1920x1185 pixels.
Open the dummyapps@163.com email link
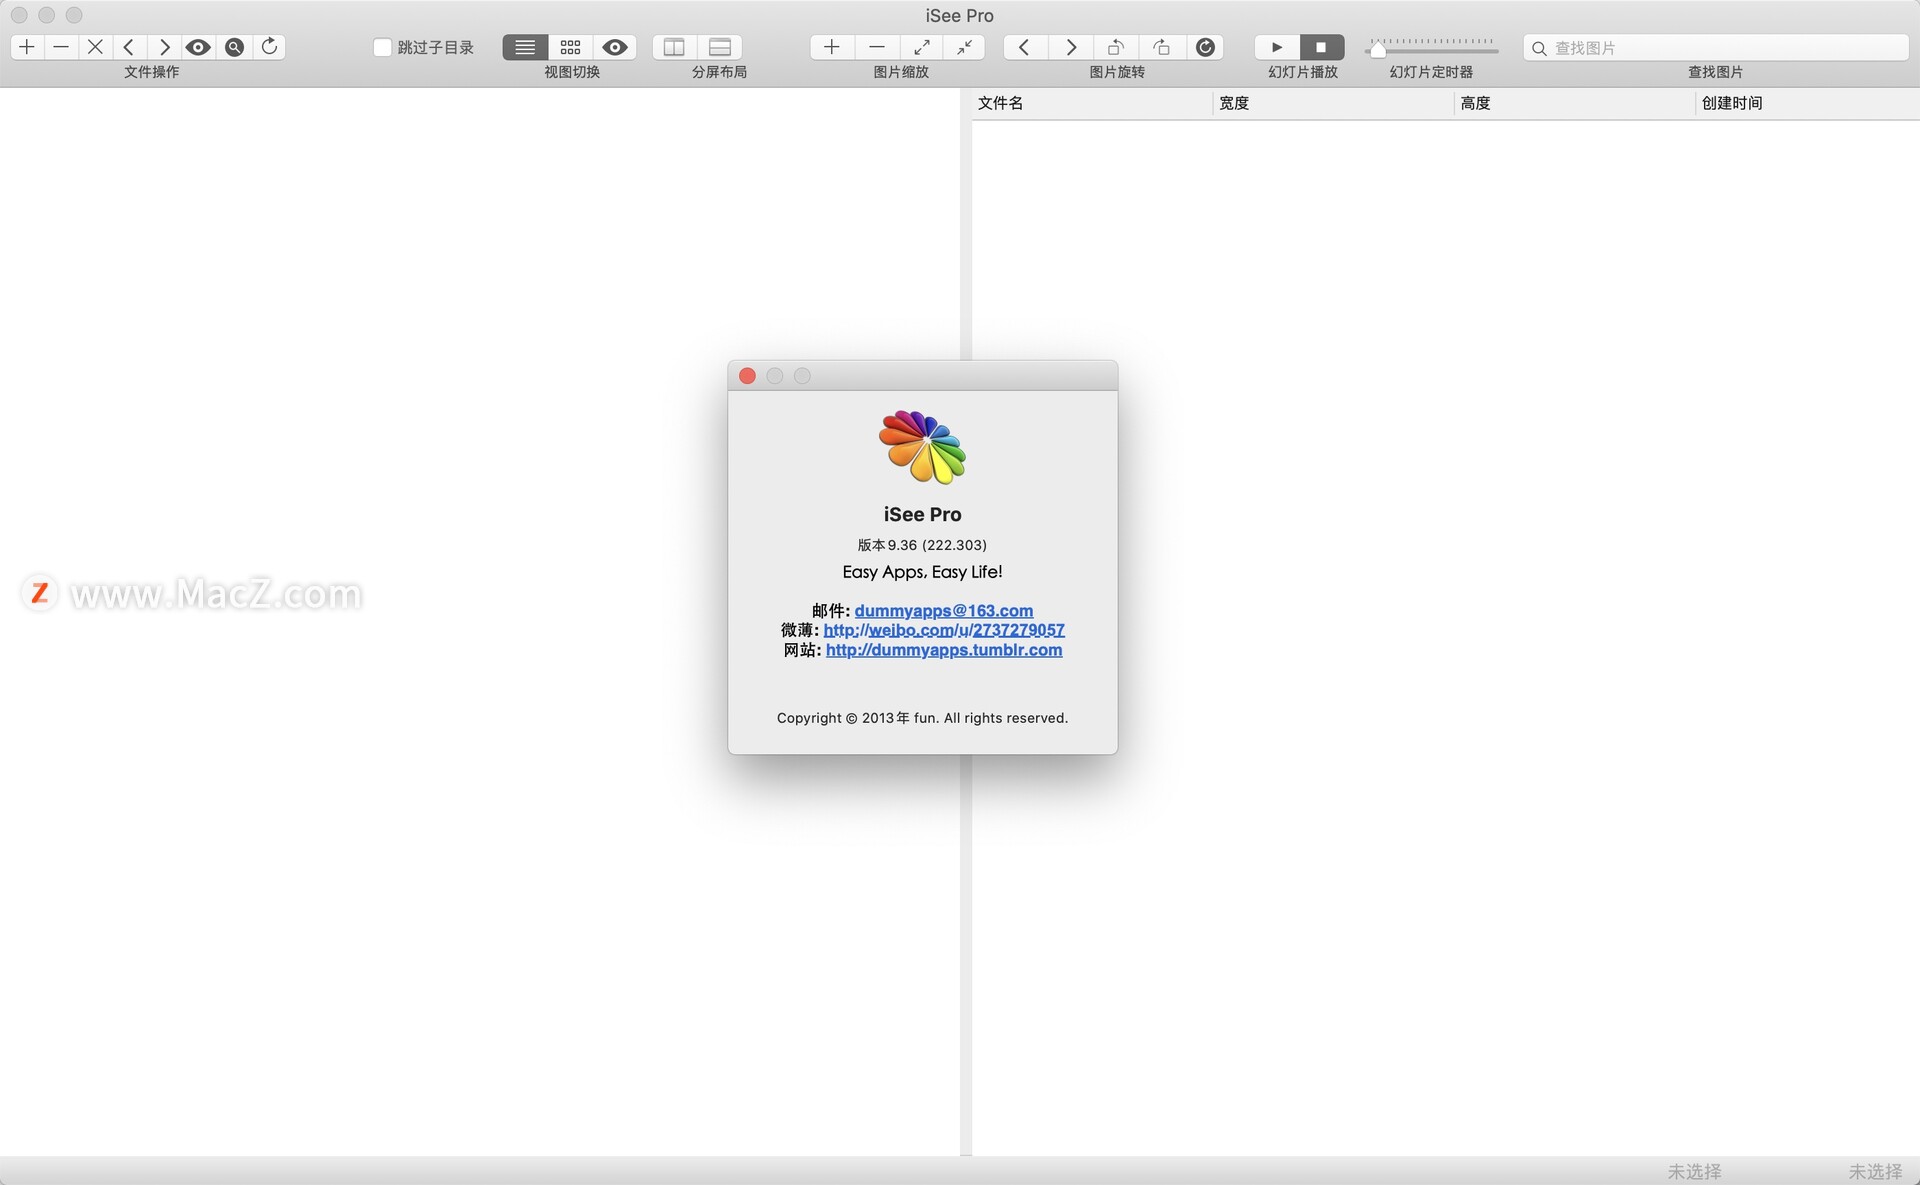click(x=943, y=610)
